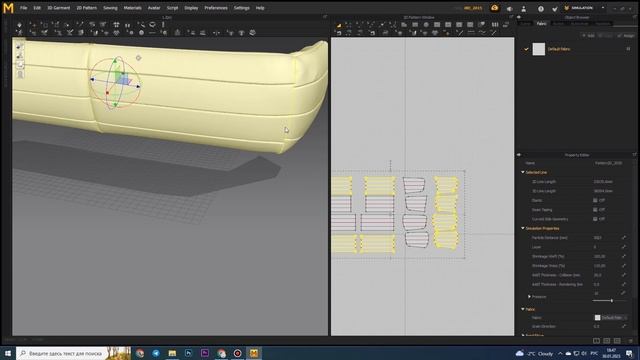The width and height of the screenshot is (640, 360).
Task: Click the Add button in Object Browser
Action: pos(588,36)
